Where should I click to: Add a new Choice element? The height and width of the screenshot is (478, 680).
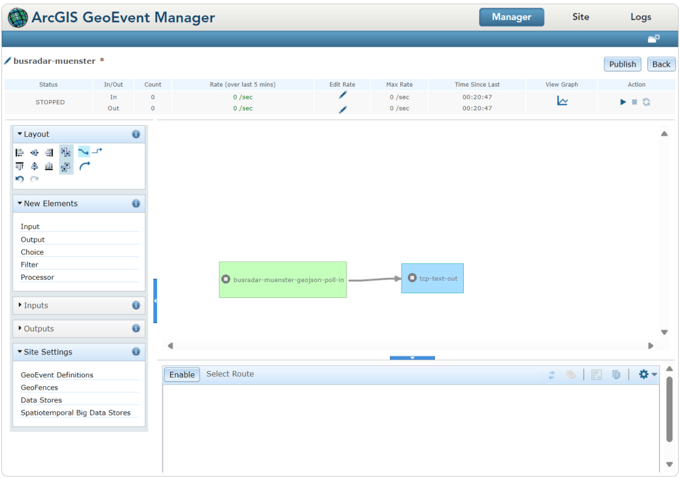pyautogui.click(x=32, y=252)
